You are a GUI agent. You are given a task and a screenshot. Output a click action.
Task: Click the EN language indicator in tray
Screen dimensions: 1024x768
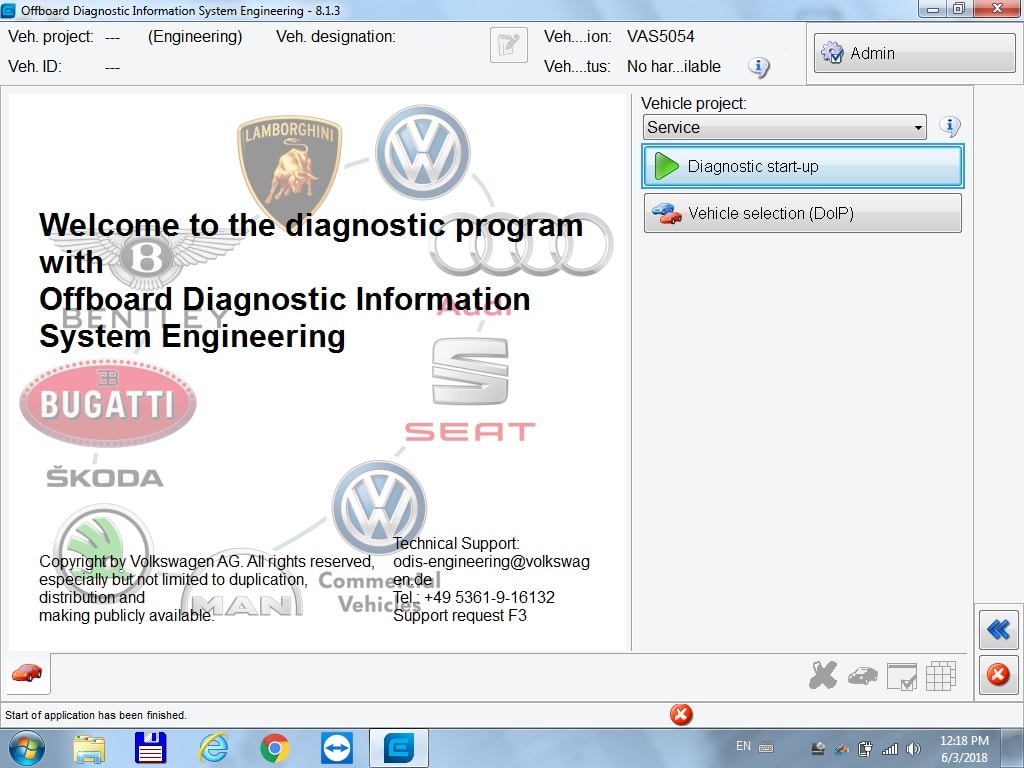pyautogui.click(x=743, y=746)
